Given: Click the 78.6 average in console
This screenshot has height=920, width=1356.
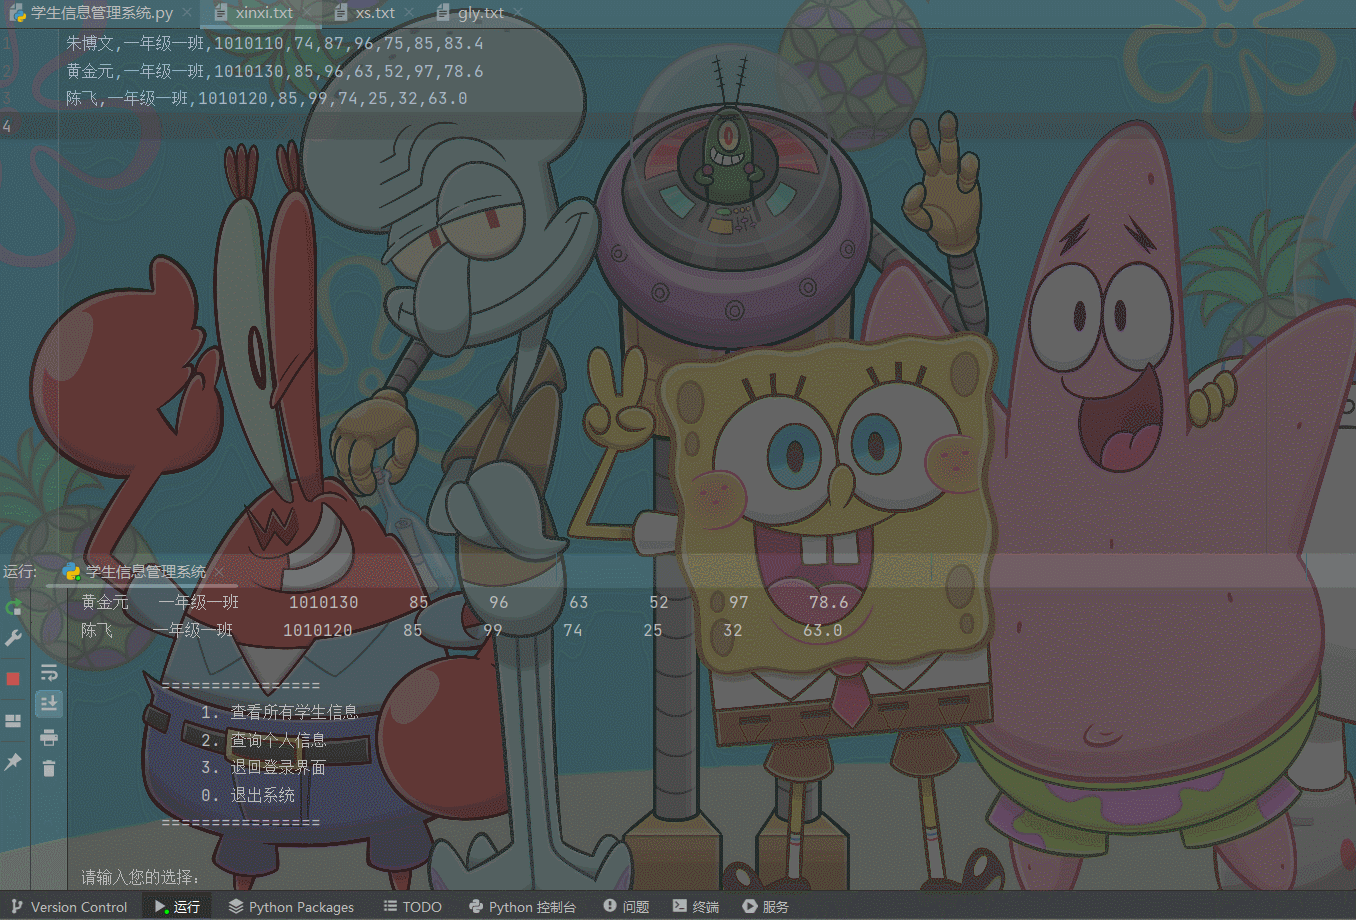Looking at the screenshot, I should click(x=828, y=602).
